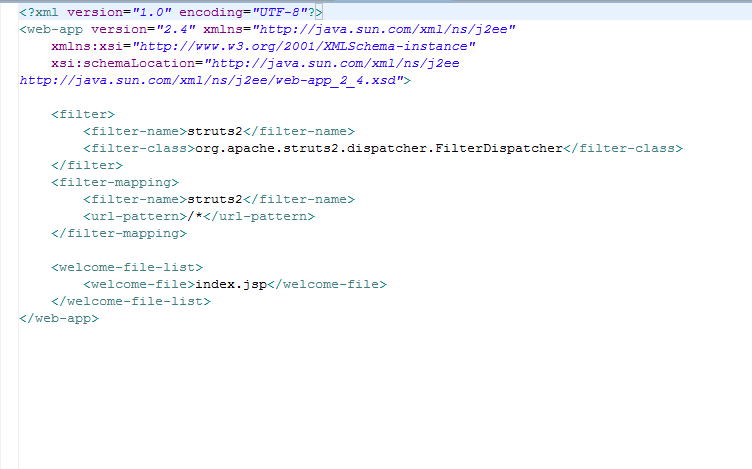The image size is (752, 469).
Task: Click struts2 filter-name inside filter-mapping
Action: [x=219, y=199]
